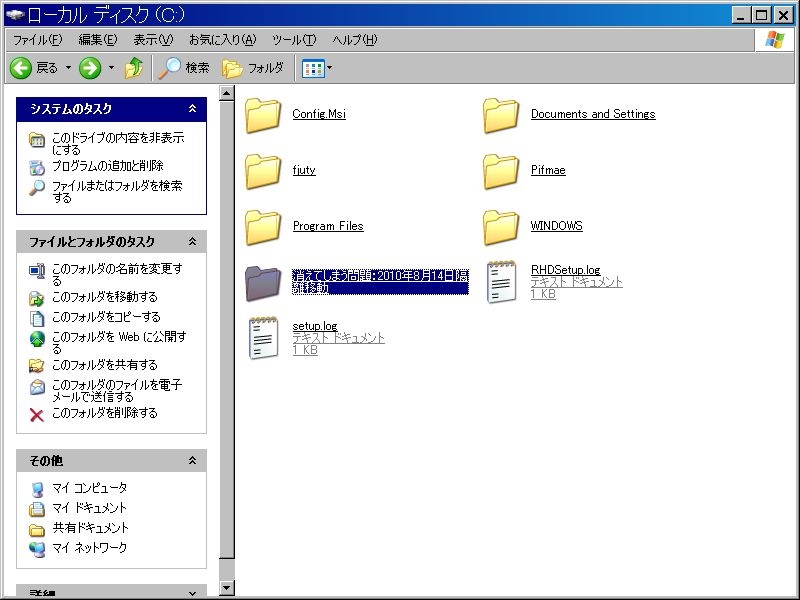Open the ファイル(F) menu
This screenshot has width=800, height=600.
click(37, 40)
